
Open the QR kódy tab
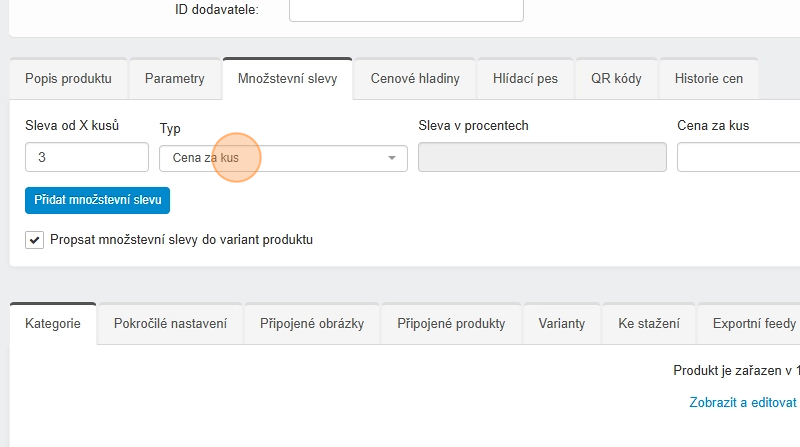tap(616, 78)
